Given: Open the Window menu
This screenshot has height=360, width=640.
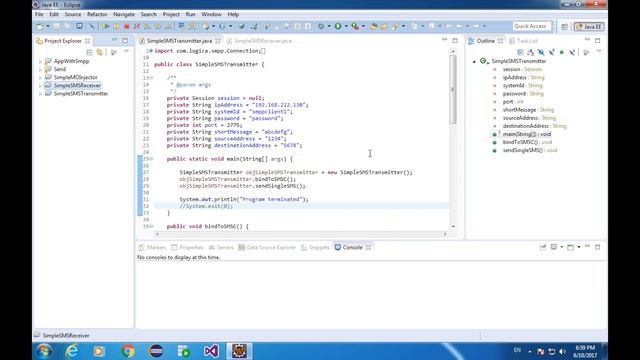Looking at the screenshot, I should [211, 14].
